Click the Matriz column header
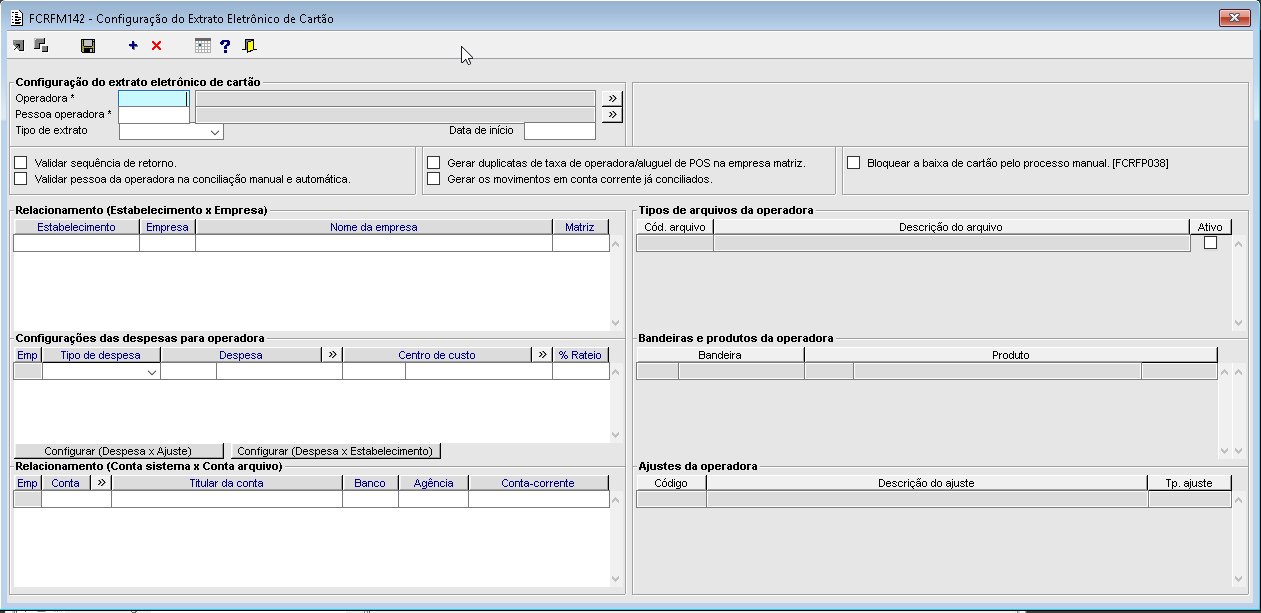This screenshot has width=1261, height=613. pos(580,227)
